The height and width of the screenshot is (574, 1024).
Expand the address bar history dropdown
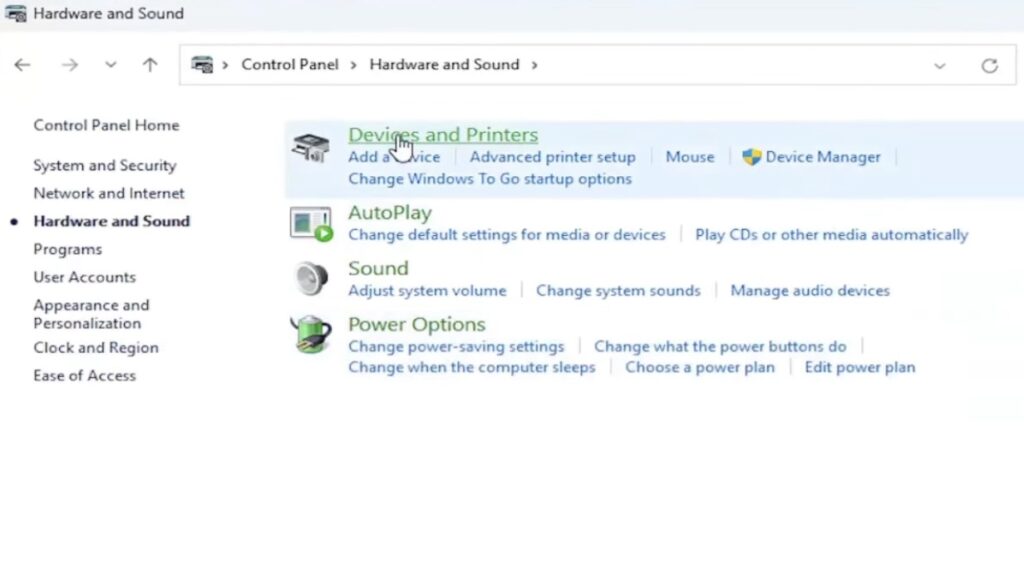click(940, 66)
